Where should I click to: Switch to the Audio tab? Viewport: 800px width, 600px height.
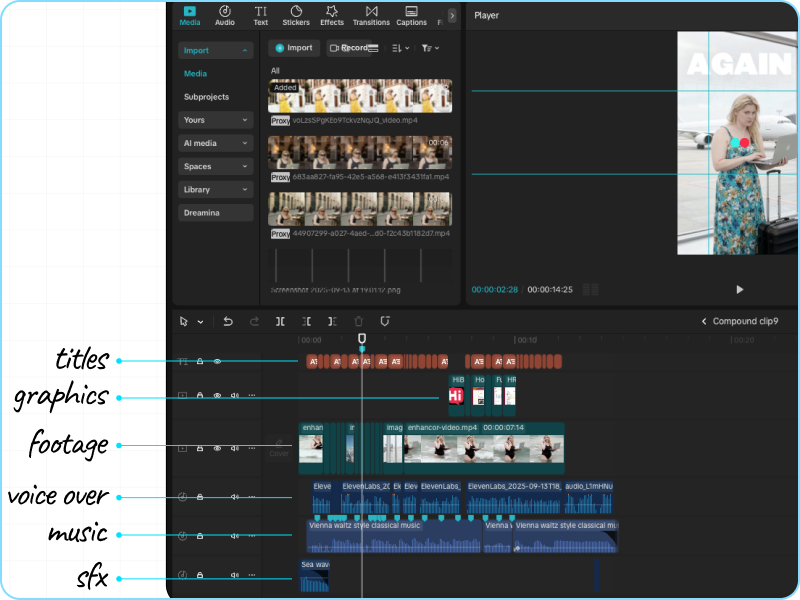[x=225, y=14]
